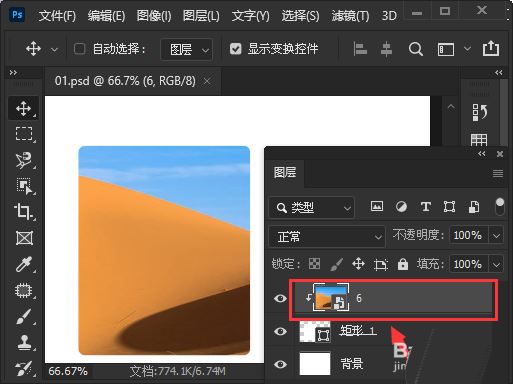Collapse the right panel dock double-arrow
This screenshot has width=513, height=384.
click(x=499, y=72)
